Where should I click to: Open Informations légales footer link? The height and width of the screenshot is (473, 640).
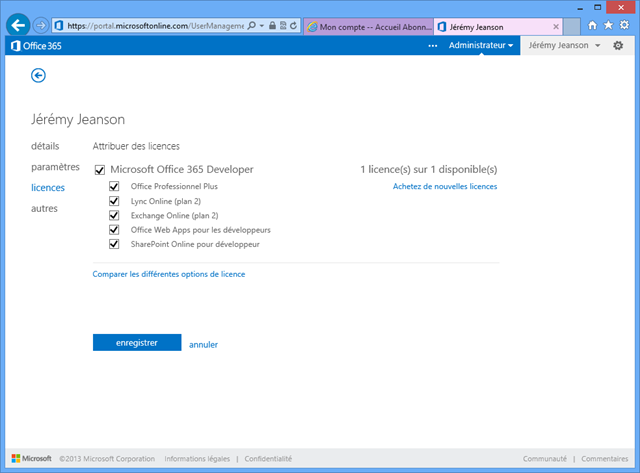pos(197,459)
